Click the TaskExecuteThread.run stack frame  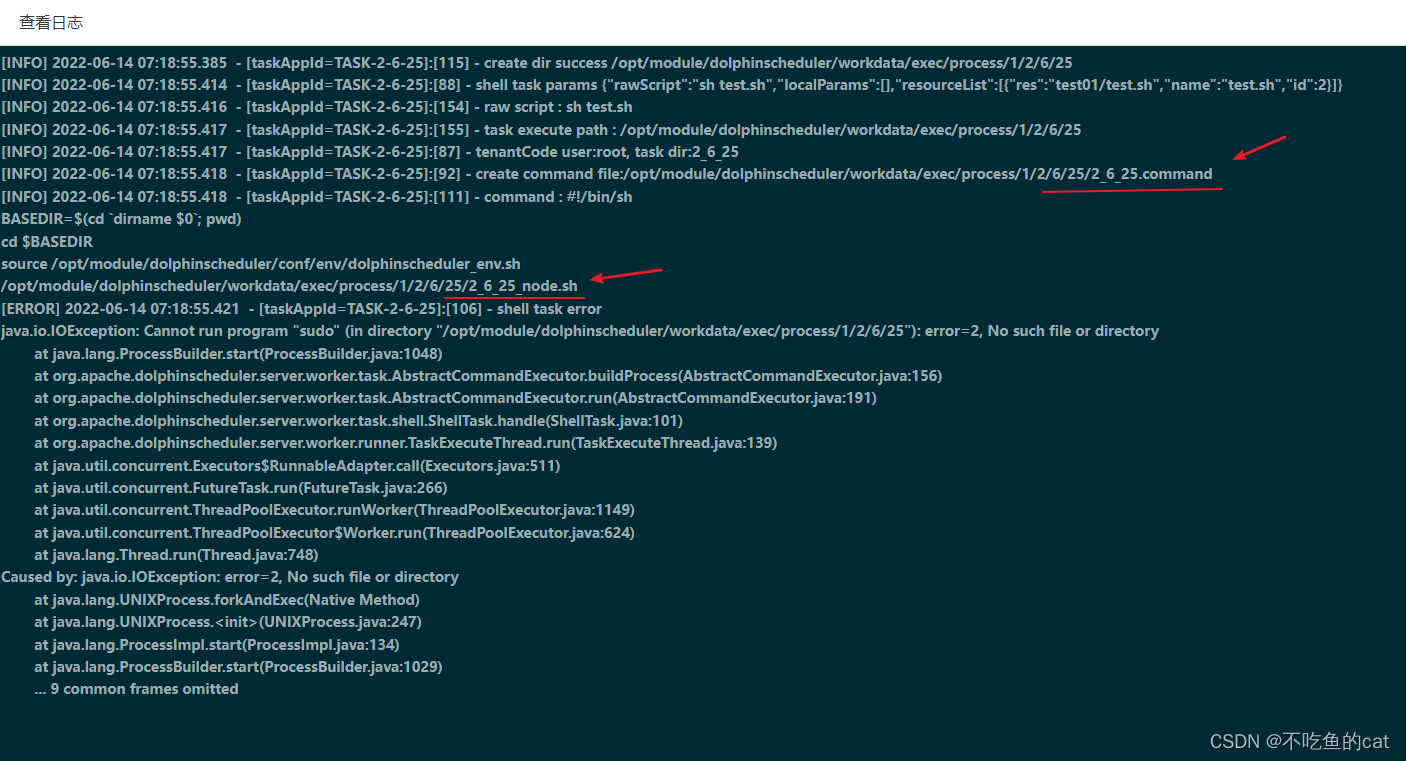[x=405, y=443]
